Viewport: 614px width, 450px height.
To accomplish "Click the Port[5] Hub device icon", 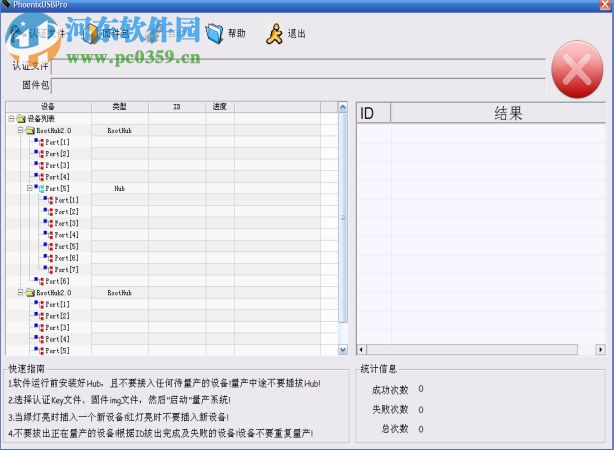I will pos(39,188).
